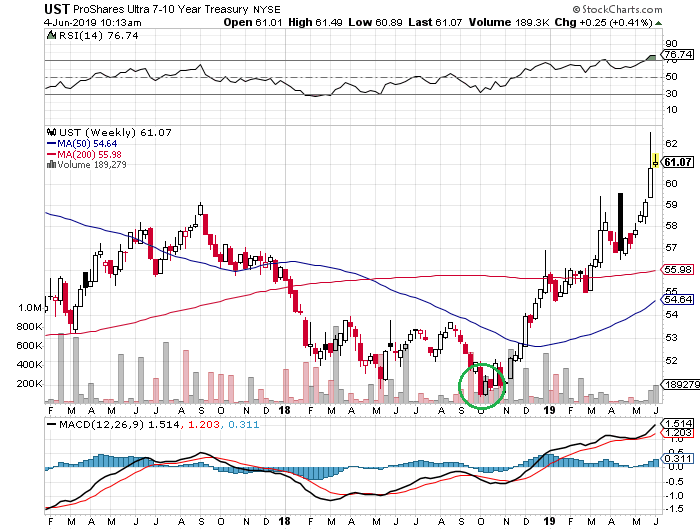Click the 4-Jun-2019 10:13am timestamp
The height and width of the screenshot is (530, 700).
[93, 22]
